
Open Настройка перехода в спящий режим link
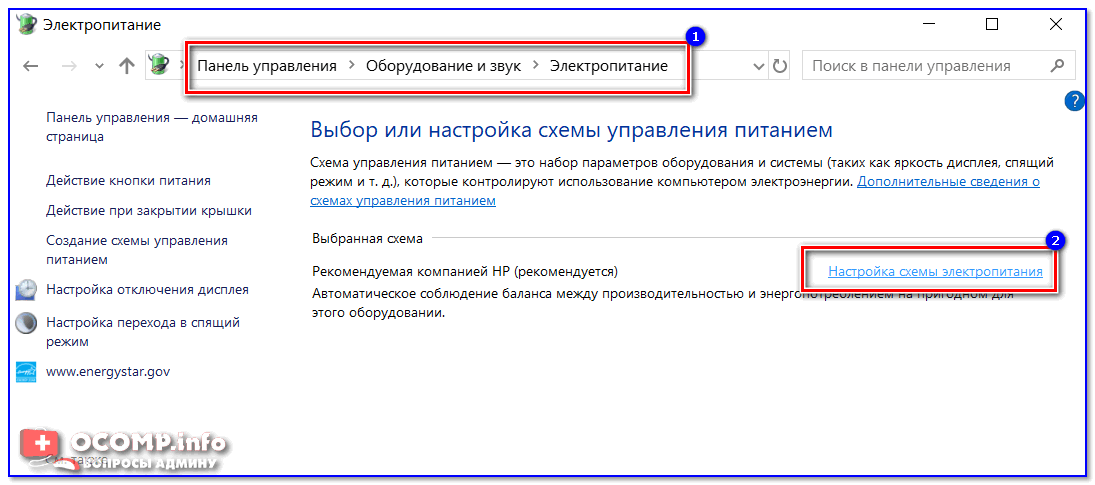click(x=143, y=332)
